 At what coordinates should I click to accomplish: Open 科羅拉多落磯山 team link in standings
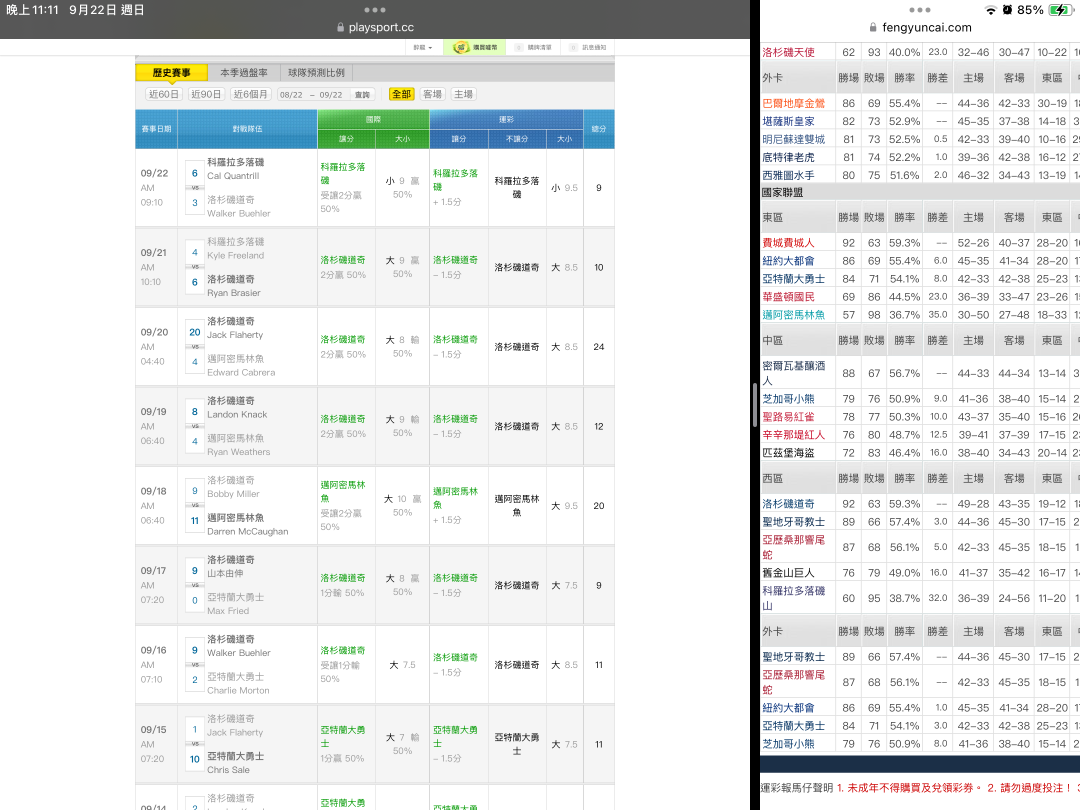pyautogui.click(x=793, y=598)
